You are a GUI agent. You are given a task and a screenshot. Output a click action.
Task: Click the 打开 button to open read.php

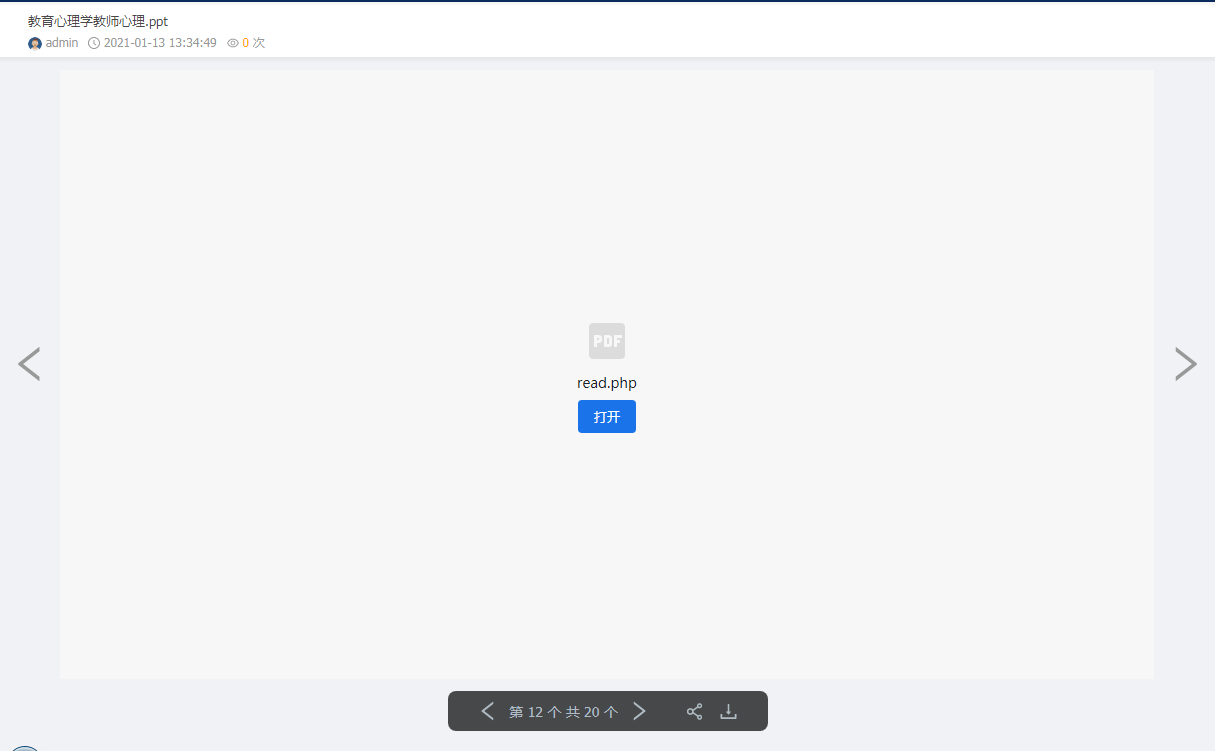606,416
